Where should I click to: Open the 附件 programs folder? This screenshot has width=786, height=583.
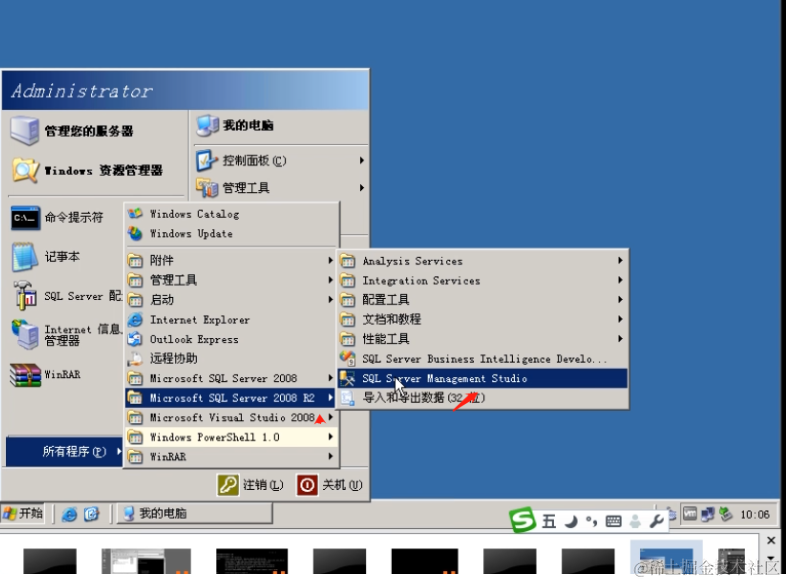pyautogui.click(x=231, y=260)
